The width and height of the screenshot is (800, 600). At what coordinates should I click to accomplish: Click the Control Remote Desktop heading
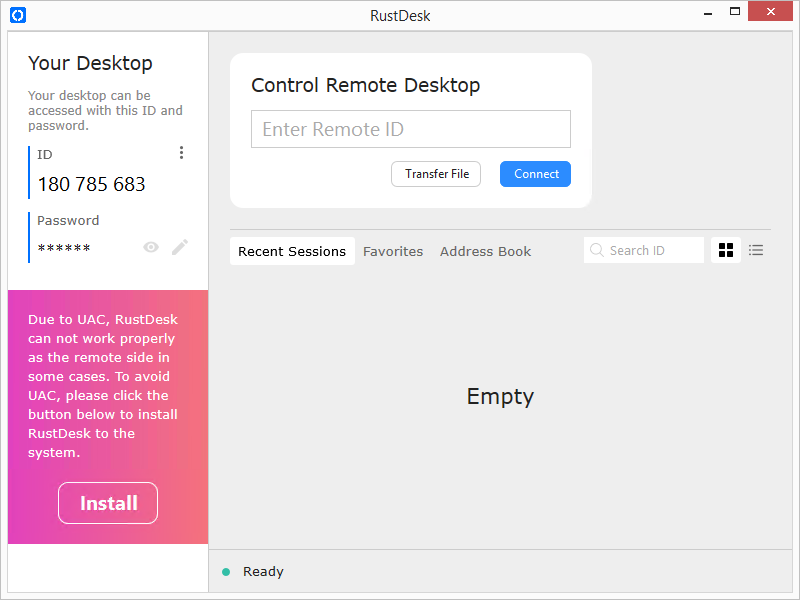(366, 85)
